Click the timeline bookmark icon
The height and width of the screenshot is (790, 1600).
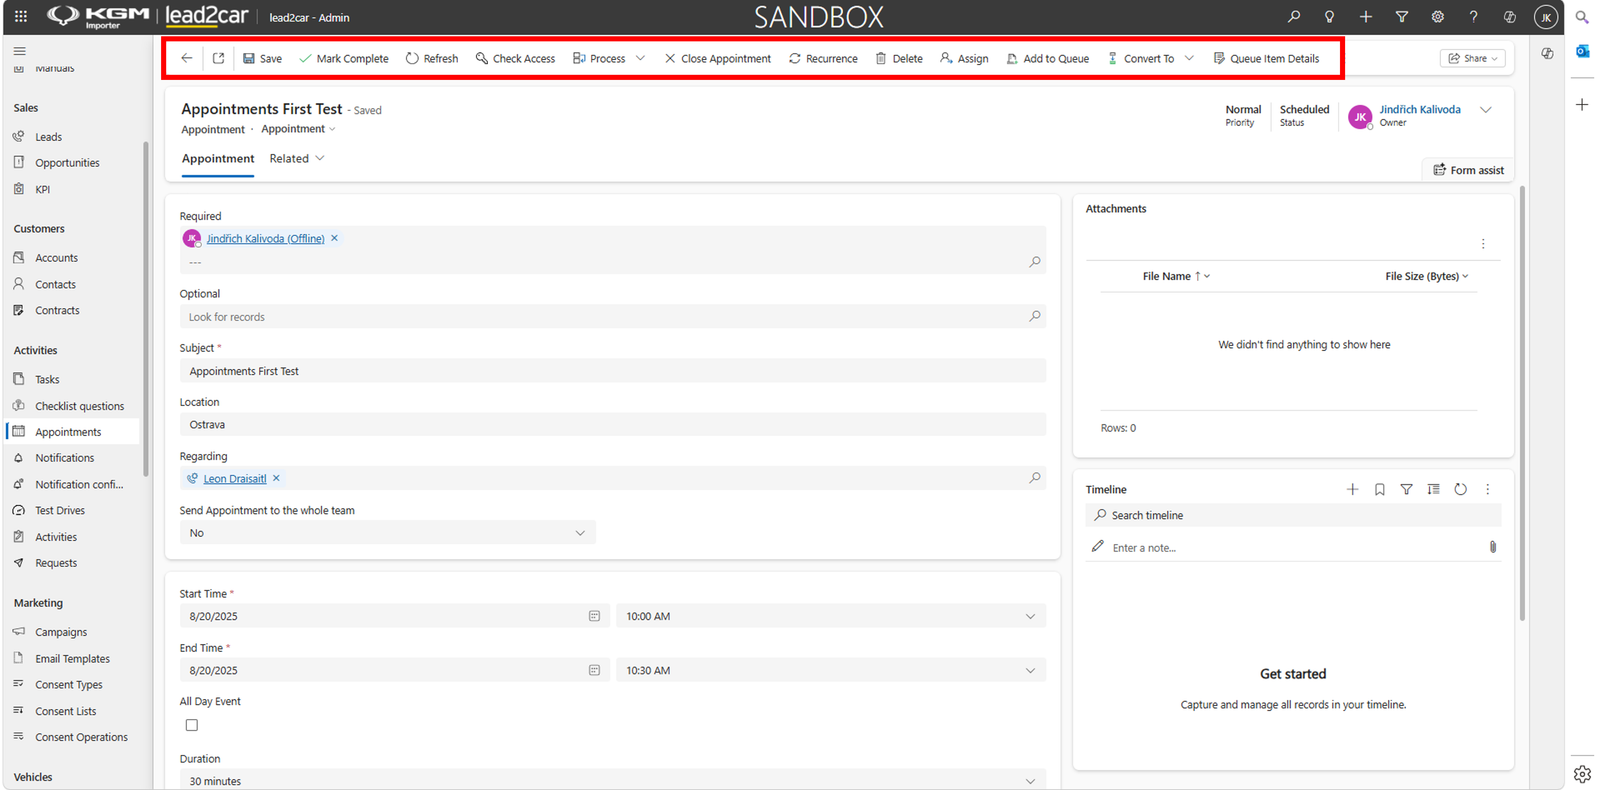click(1379, 489)
